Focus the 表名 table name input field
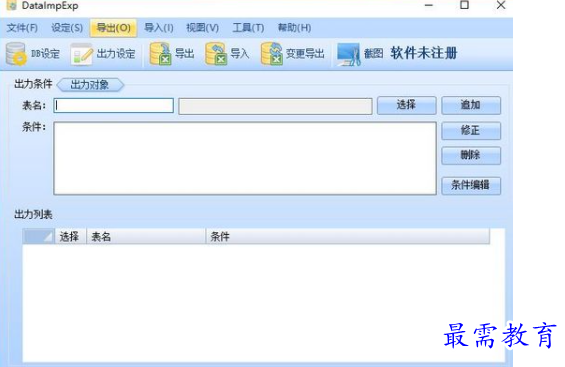The image size is (565, 367). [114, 106]
